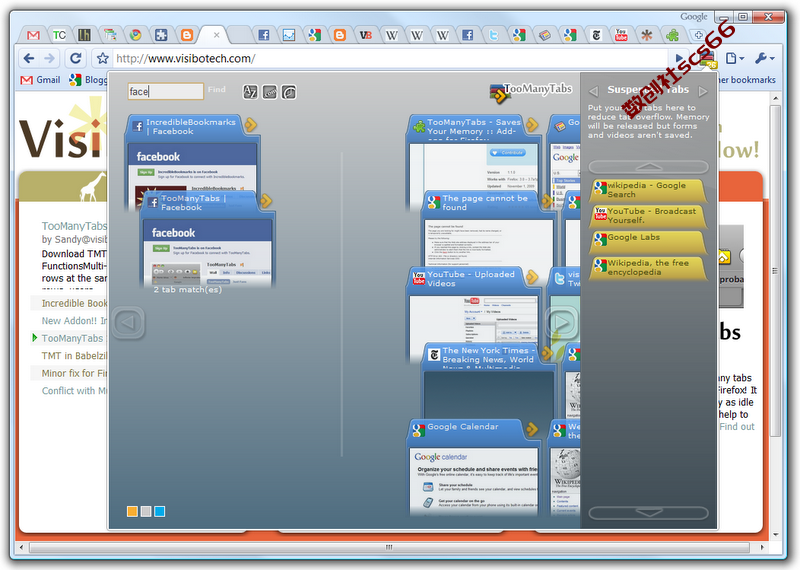Open the 'Incredible Book...' sidebar link on webpage

click(74, 303)
